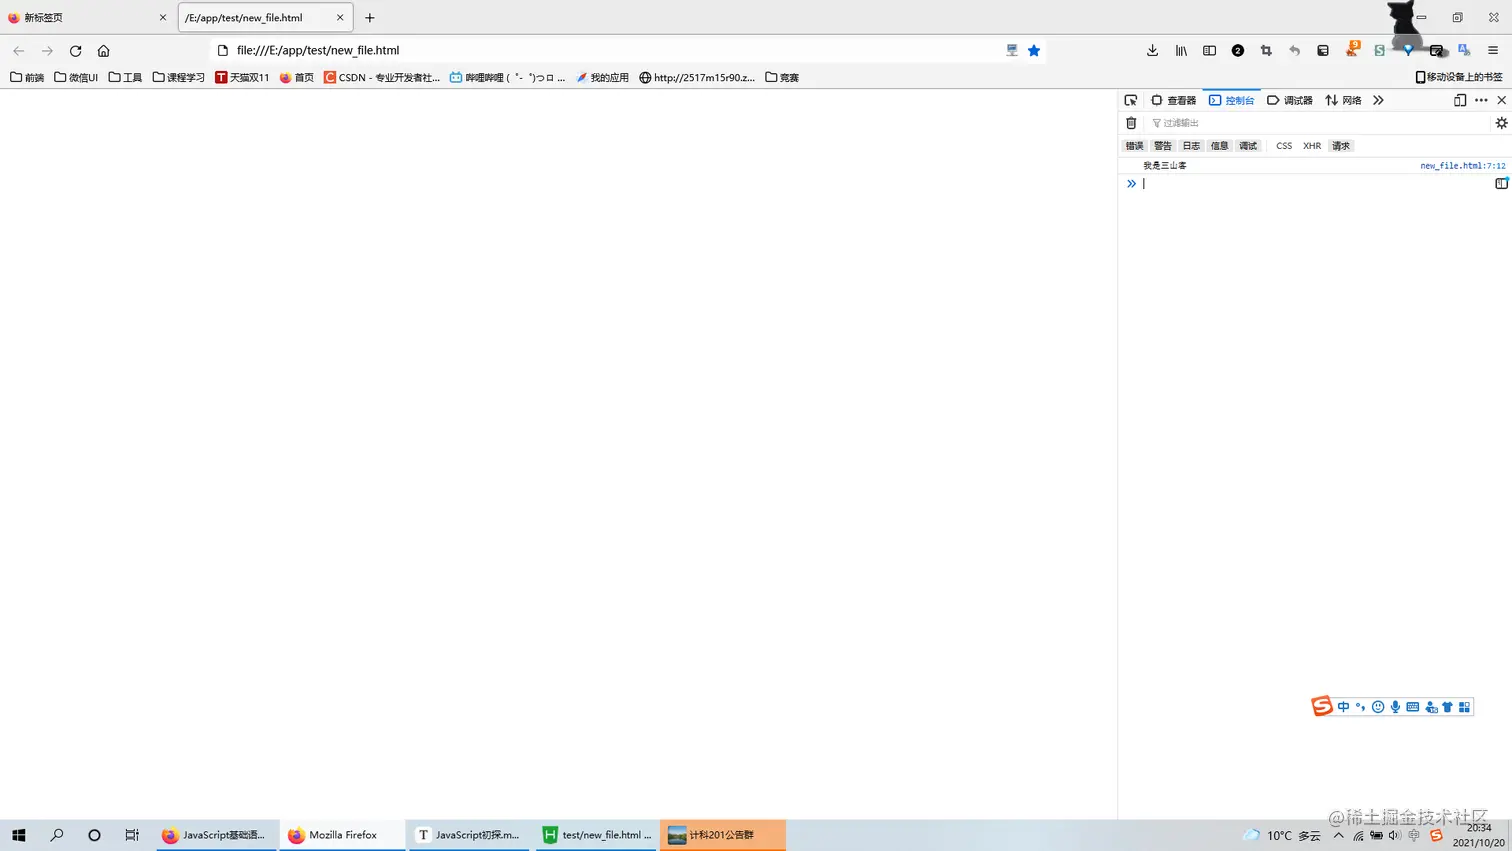The height and width of the screenshot is (851, 1512).
Task: Open 移动设备上的书签 mobile bookmarks folder
Action: click(1459, 77)
